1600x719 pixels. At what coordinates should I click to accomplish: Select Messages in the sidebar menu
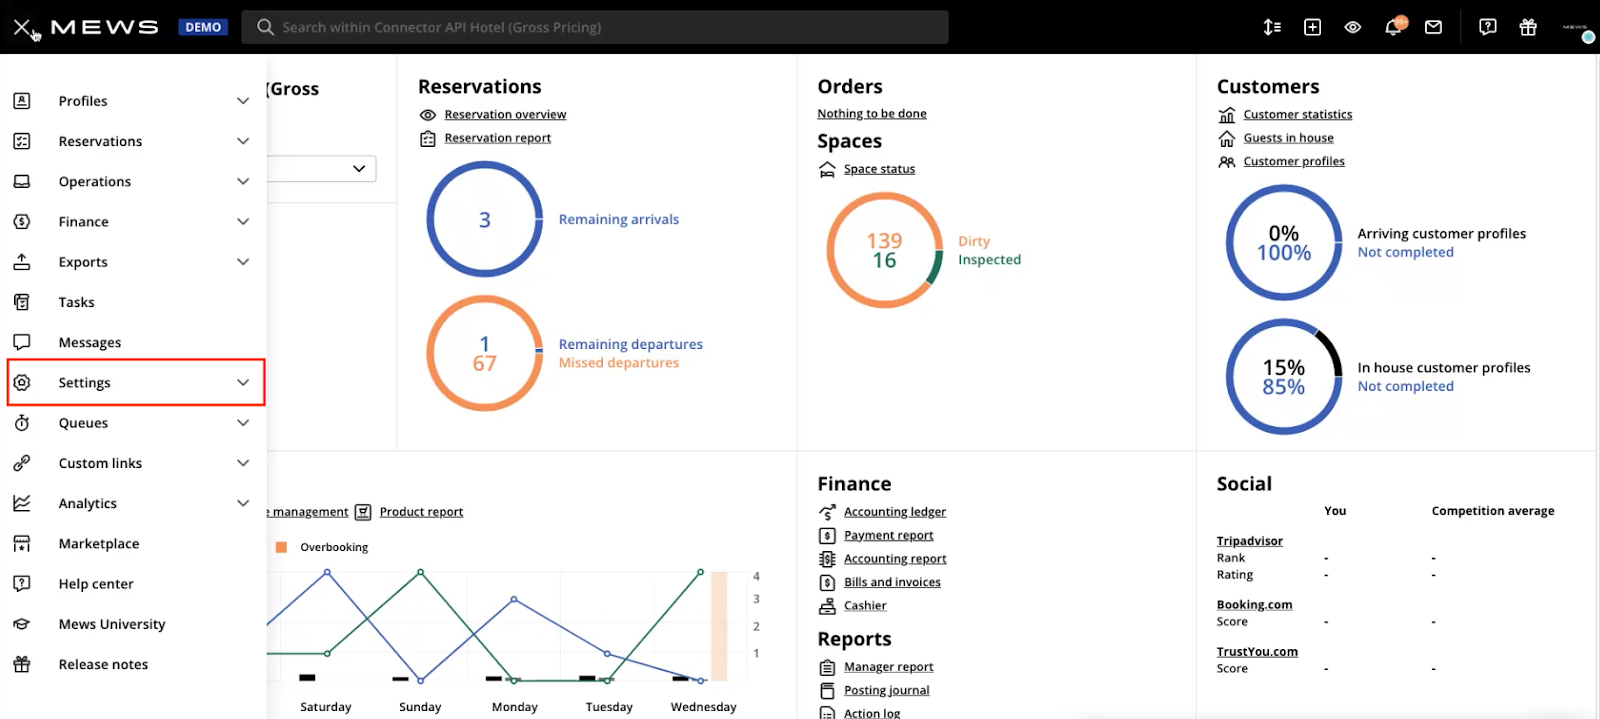coord(90,342)
